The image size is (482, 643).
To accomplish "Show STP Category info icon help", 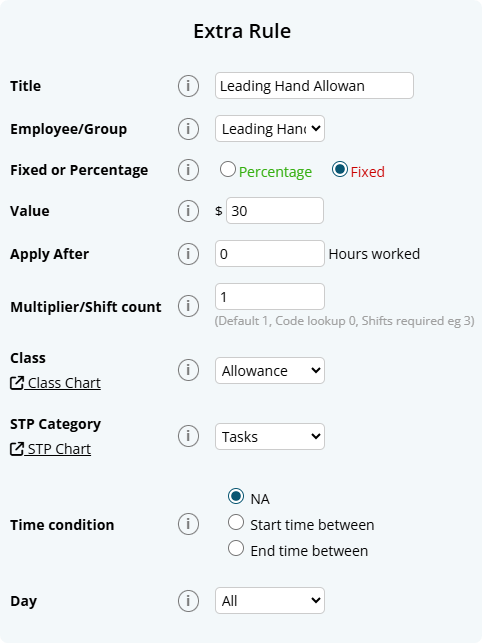I will click(x=188, y=436).
